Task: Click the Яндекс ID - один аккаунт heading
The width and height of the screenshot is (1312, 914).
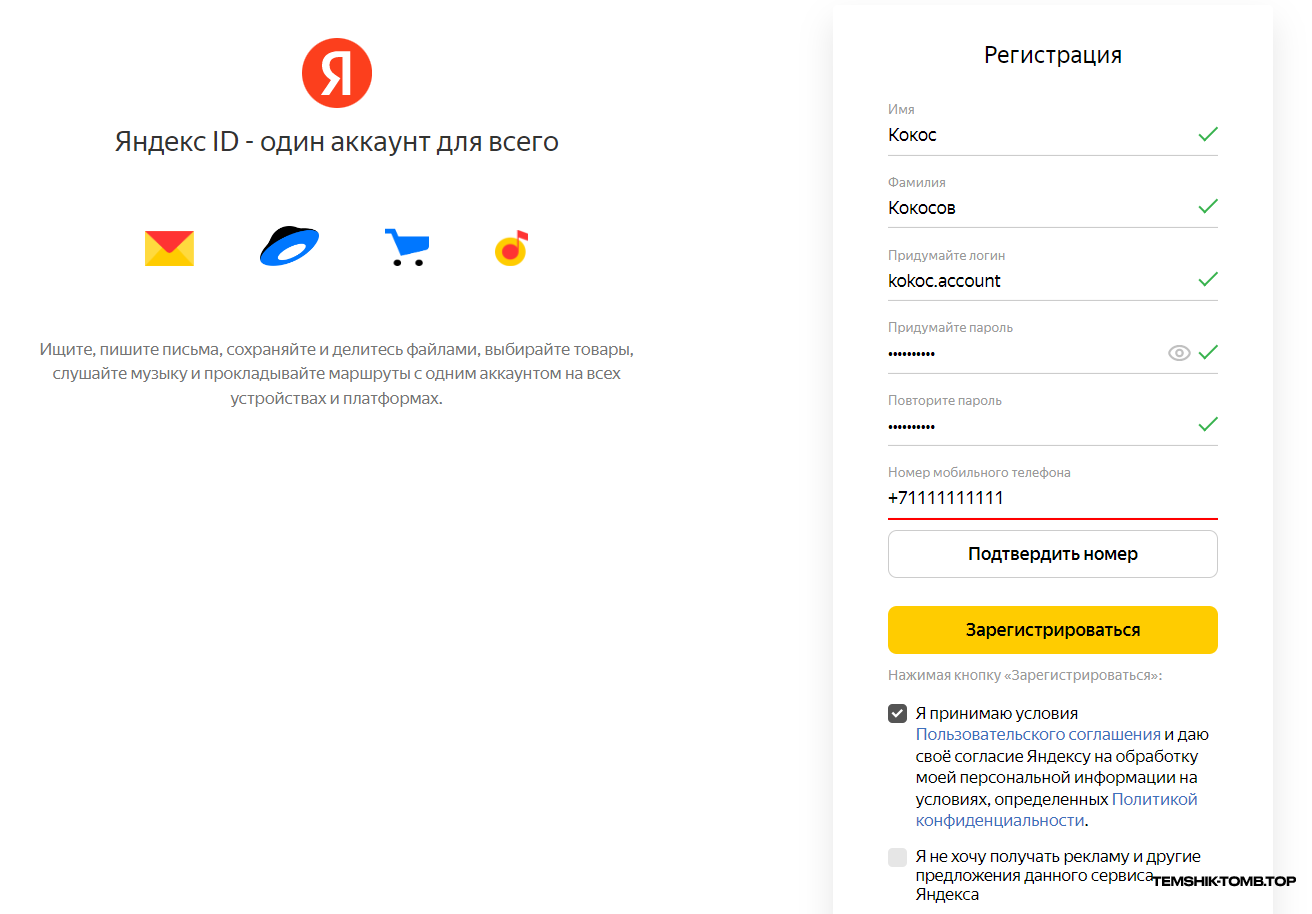Action: tap(337, 142)
